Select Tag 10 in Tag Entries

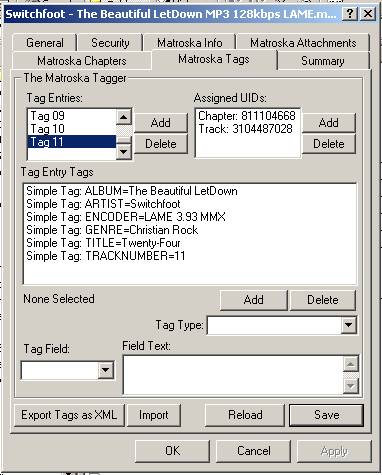tap(72, 129)
